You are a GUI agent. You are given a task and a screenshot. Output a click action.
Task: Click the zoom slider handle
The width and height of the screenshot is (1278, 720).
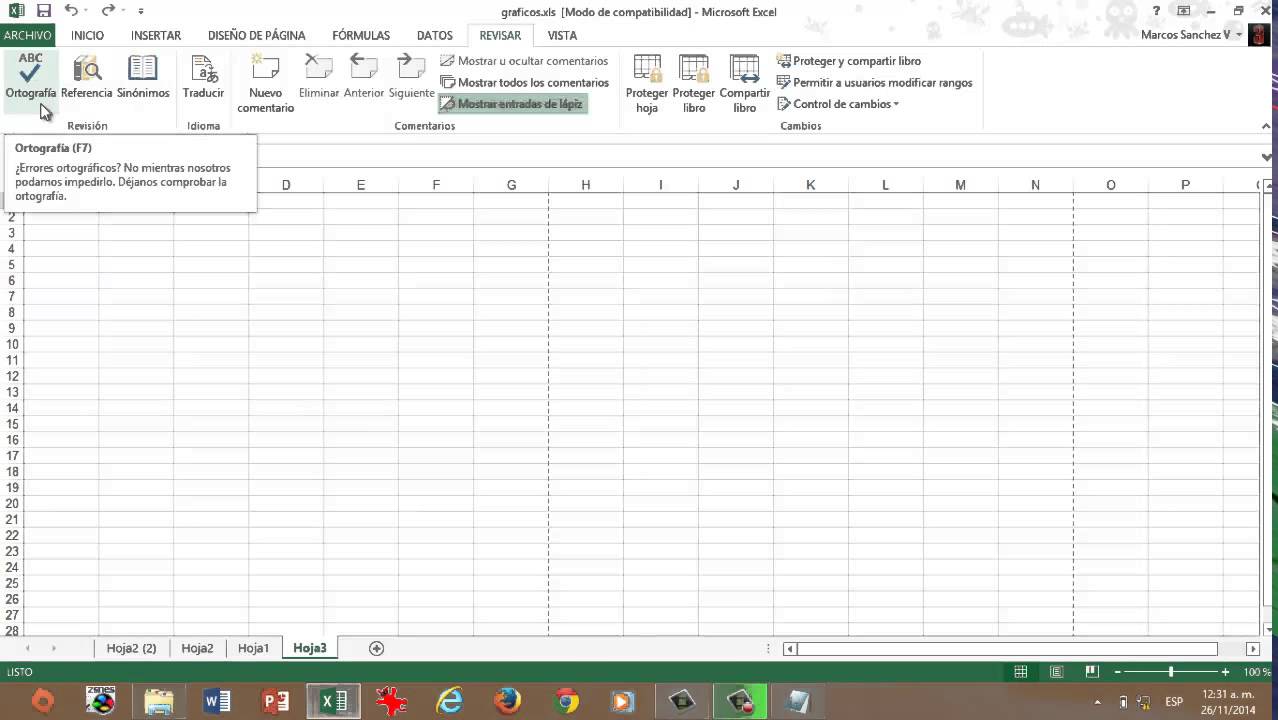tap(1171, 672)
